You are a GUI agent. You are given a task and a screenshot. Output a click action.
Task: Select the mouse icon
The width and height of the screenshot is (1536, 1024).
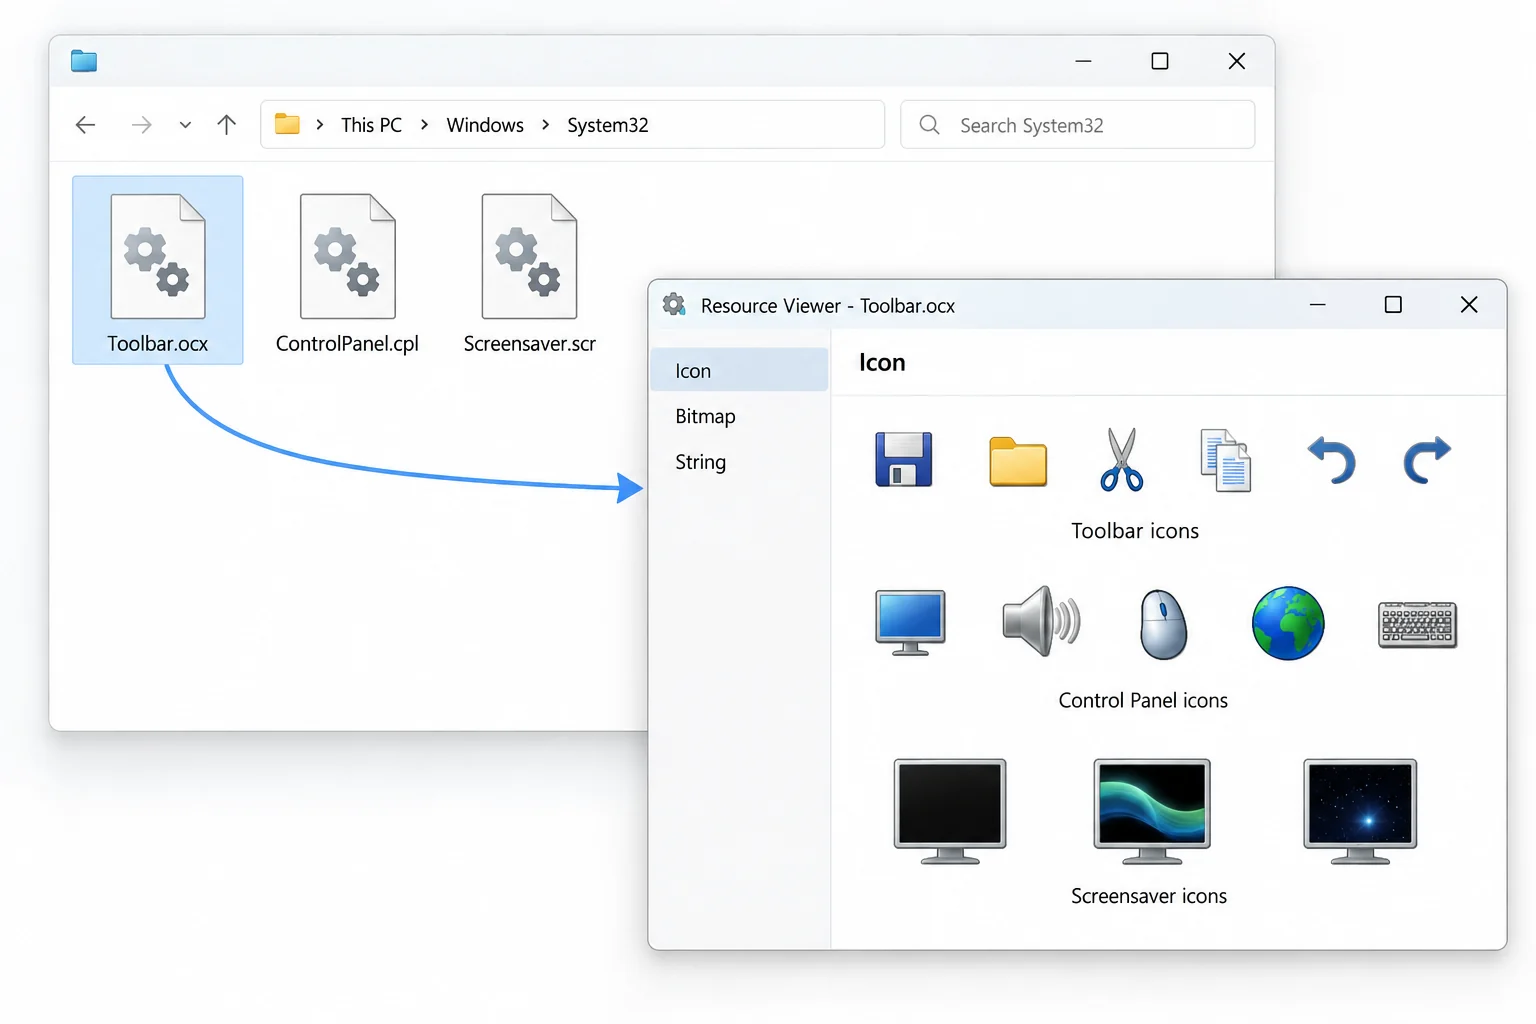(x=1164, y=624)
